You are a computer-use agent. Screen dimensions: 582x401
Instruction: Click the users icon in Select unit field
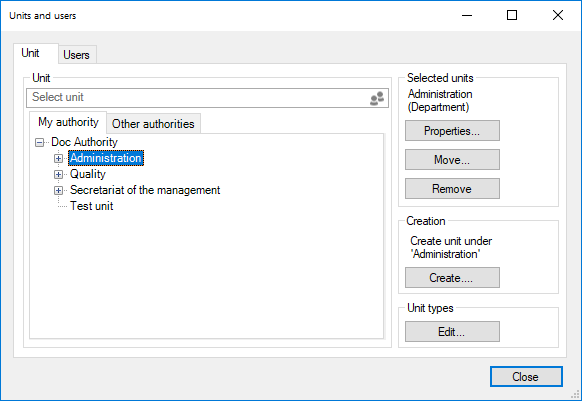point(377,98)
